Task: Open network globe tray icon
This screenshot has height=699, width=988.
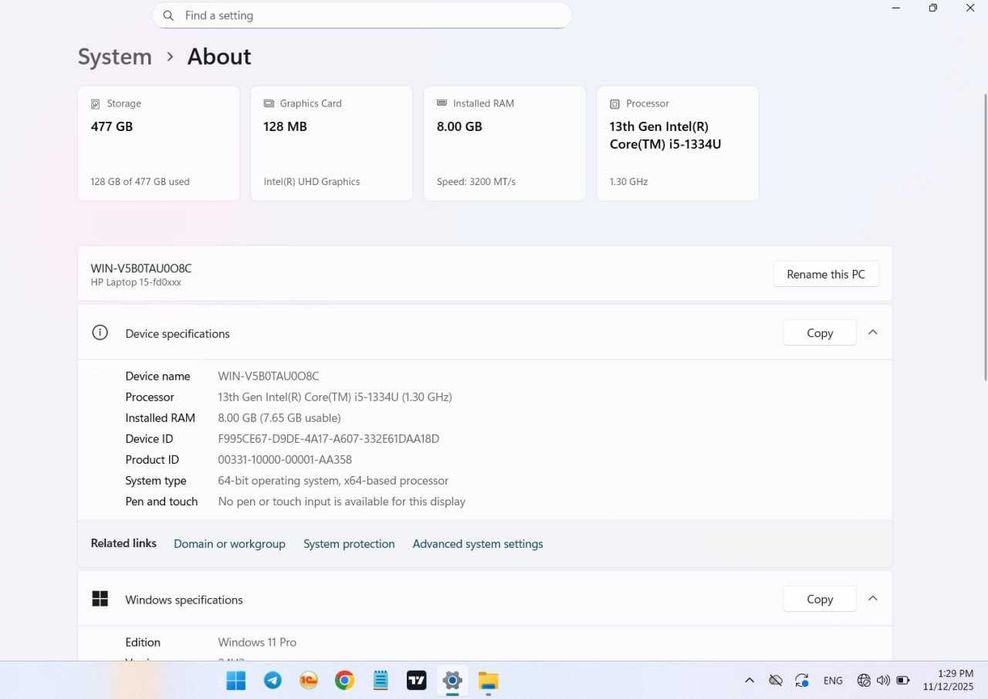Action: click(x=864, y=680)
